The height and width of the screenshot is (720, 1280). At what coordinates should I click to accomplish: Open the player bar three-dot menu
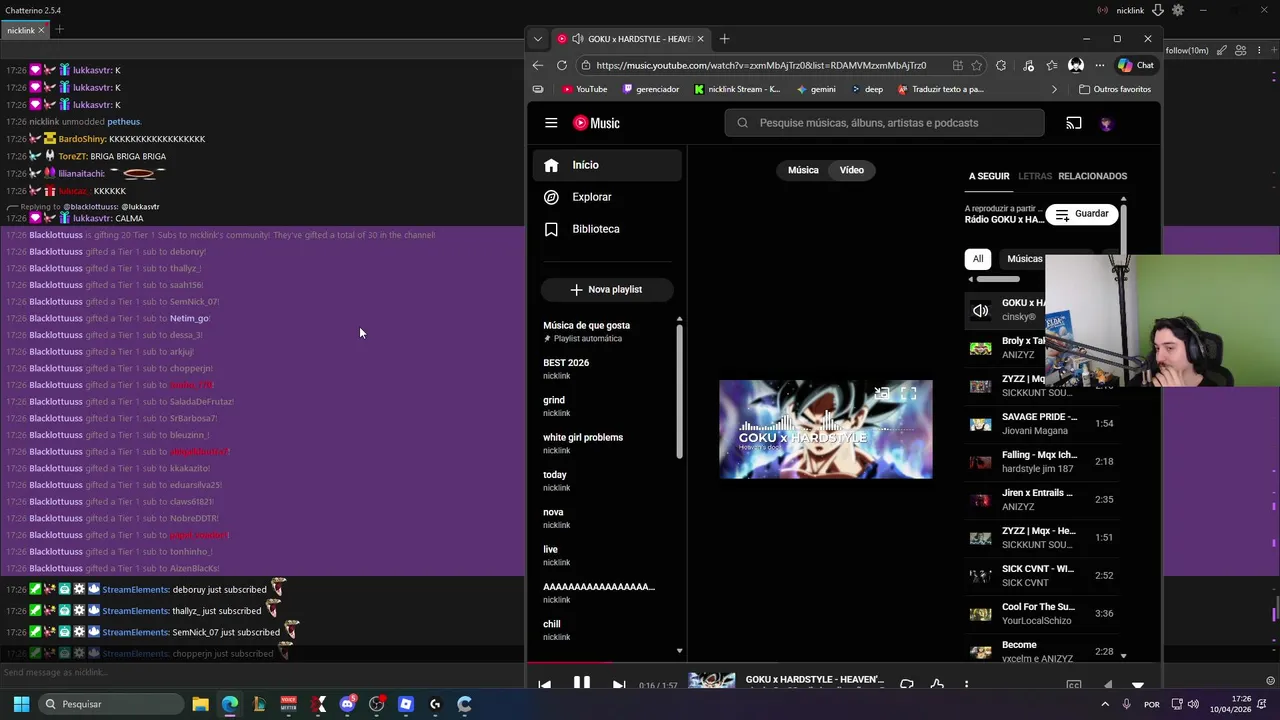966,685
